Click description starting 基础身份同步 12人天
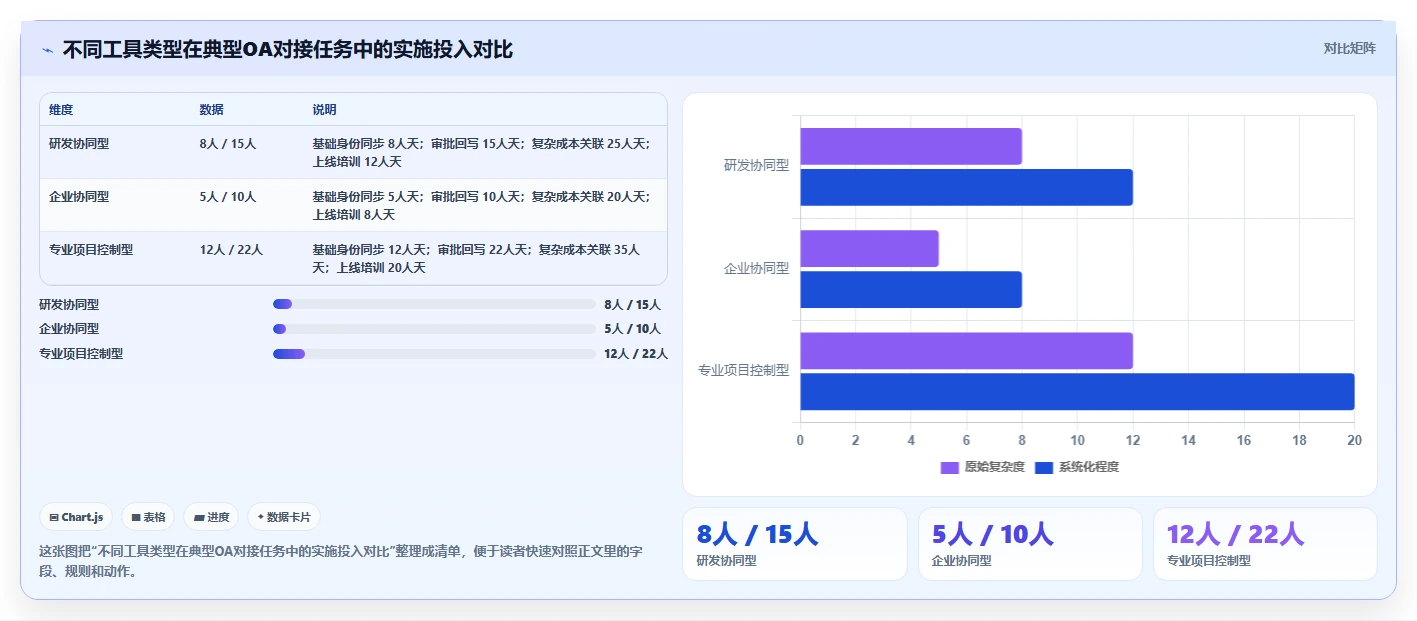Image resolution: width=1417 pixels, height=621 pixels. (x=476, y=258)
